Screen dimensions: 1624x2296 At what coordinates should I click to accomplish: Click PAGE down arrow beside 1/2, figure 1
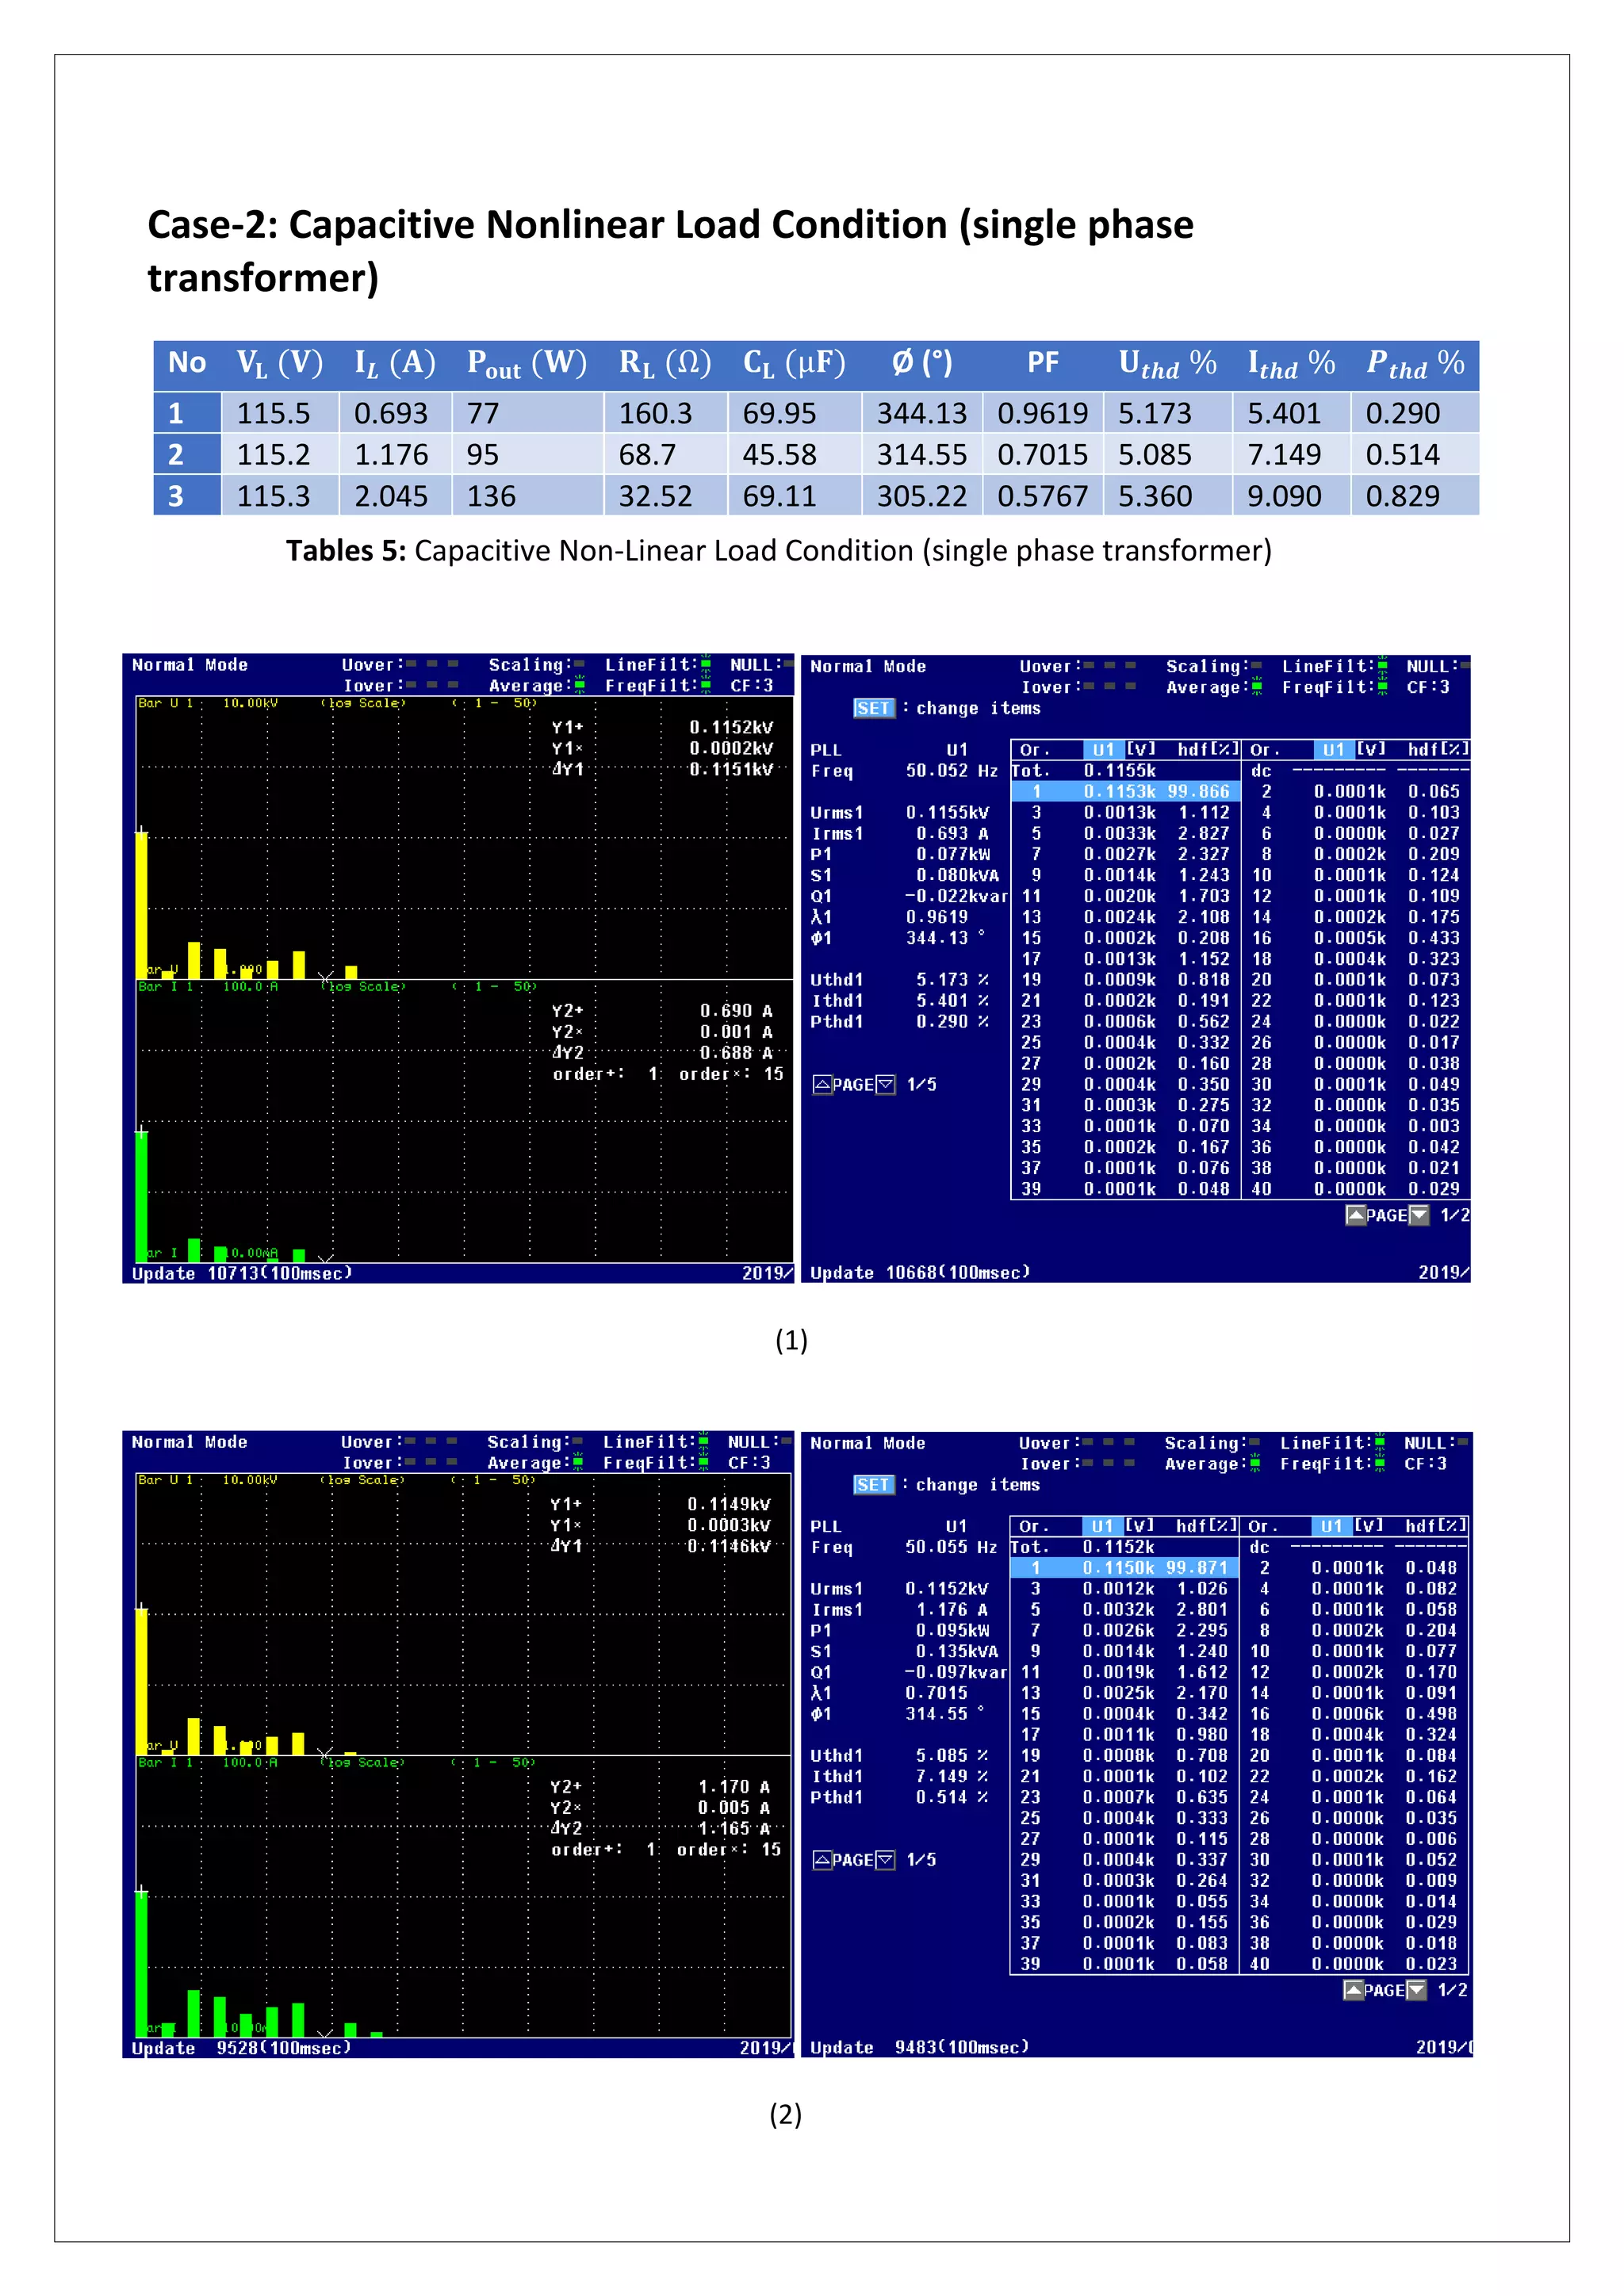tap(1418, 1215)
